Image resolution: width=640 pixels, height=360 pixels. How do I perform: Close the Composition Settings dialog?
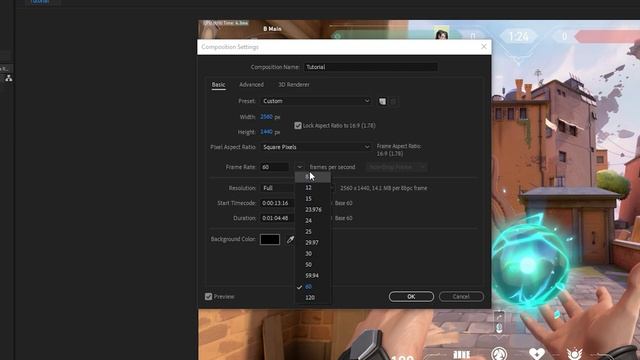coord(484,47)
